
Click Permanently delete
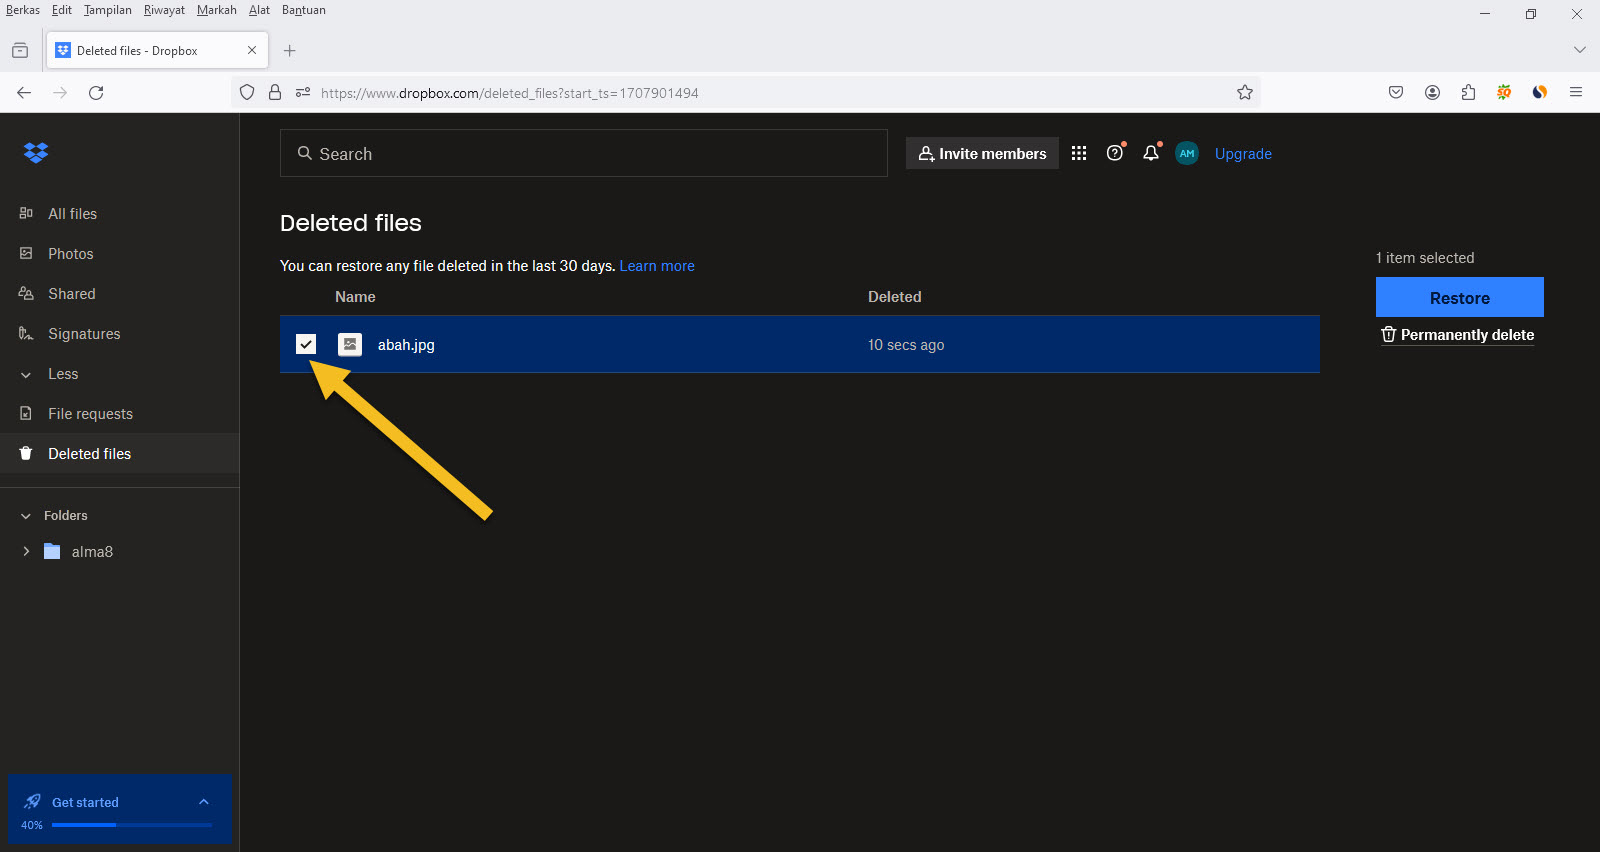(1458, 335)
